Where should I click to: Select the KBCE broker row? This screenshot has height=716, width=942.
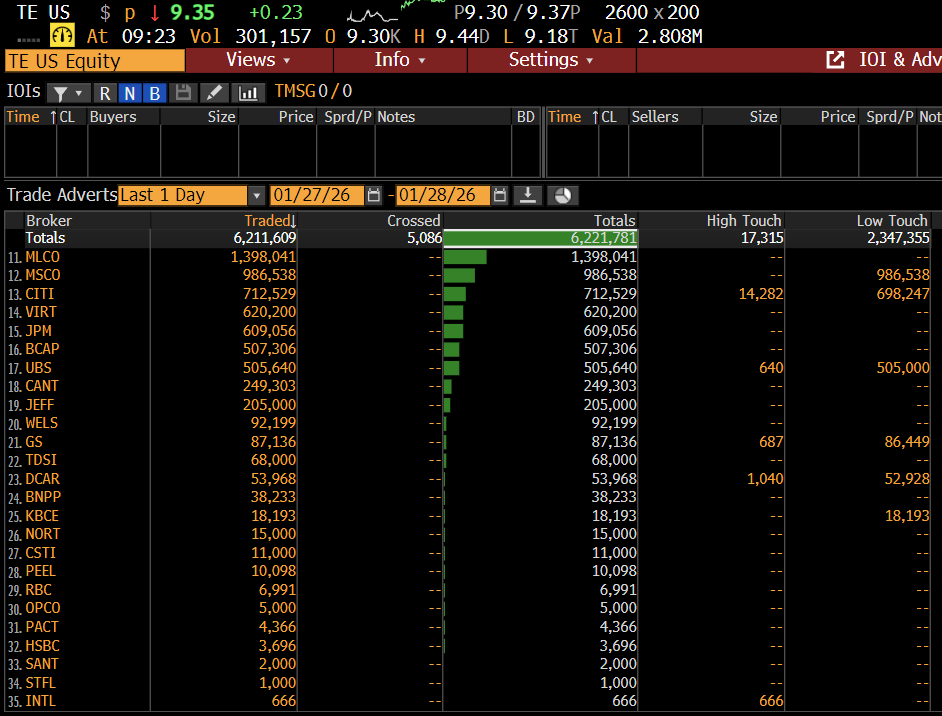[x=469, y=516]
